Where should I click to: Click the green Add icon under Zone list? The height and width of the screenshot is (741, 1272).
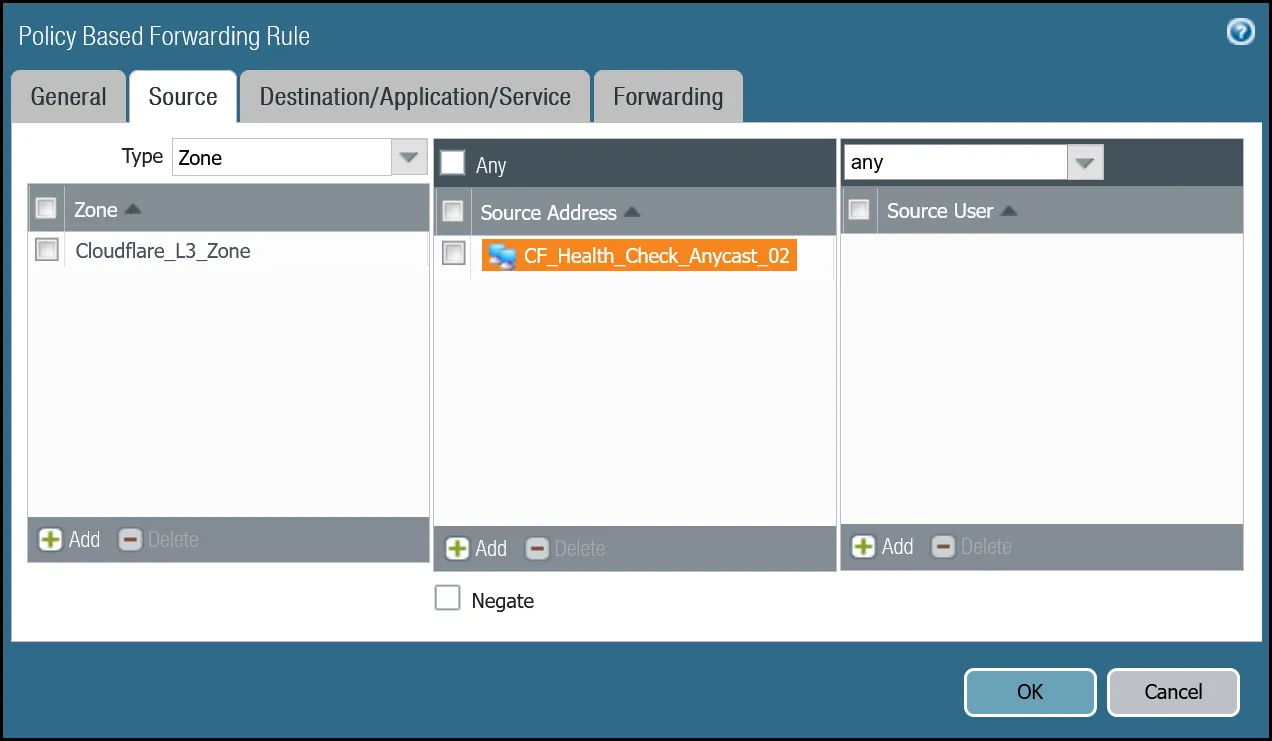point(50,540)
